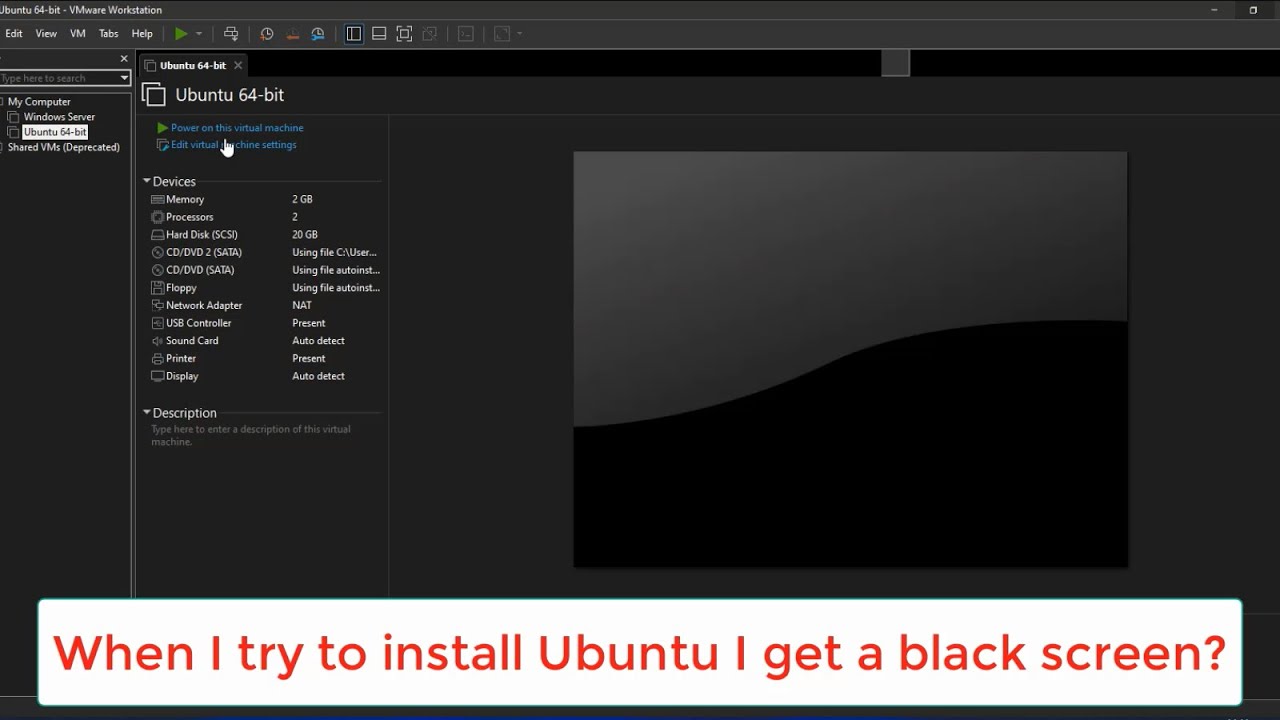Click the Sound Card label
The width and height of the screenshot is (1280, 720).
tap(192, 341)
